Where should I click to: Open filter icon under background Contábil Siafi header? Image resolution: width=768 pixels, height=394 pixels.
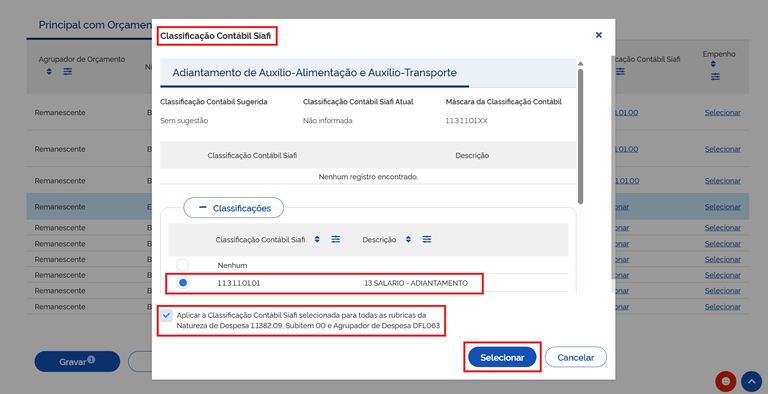click(x=620, y=72)
